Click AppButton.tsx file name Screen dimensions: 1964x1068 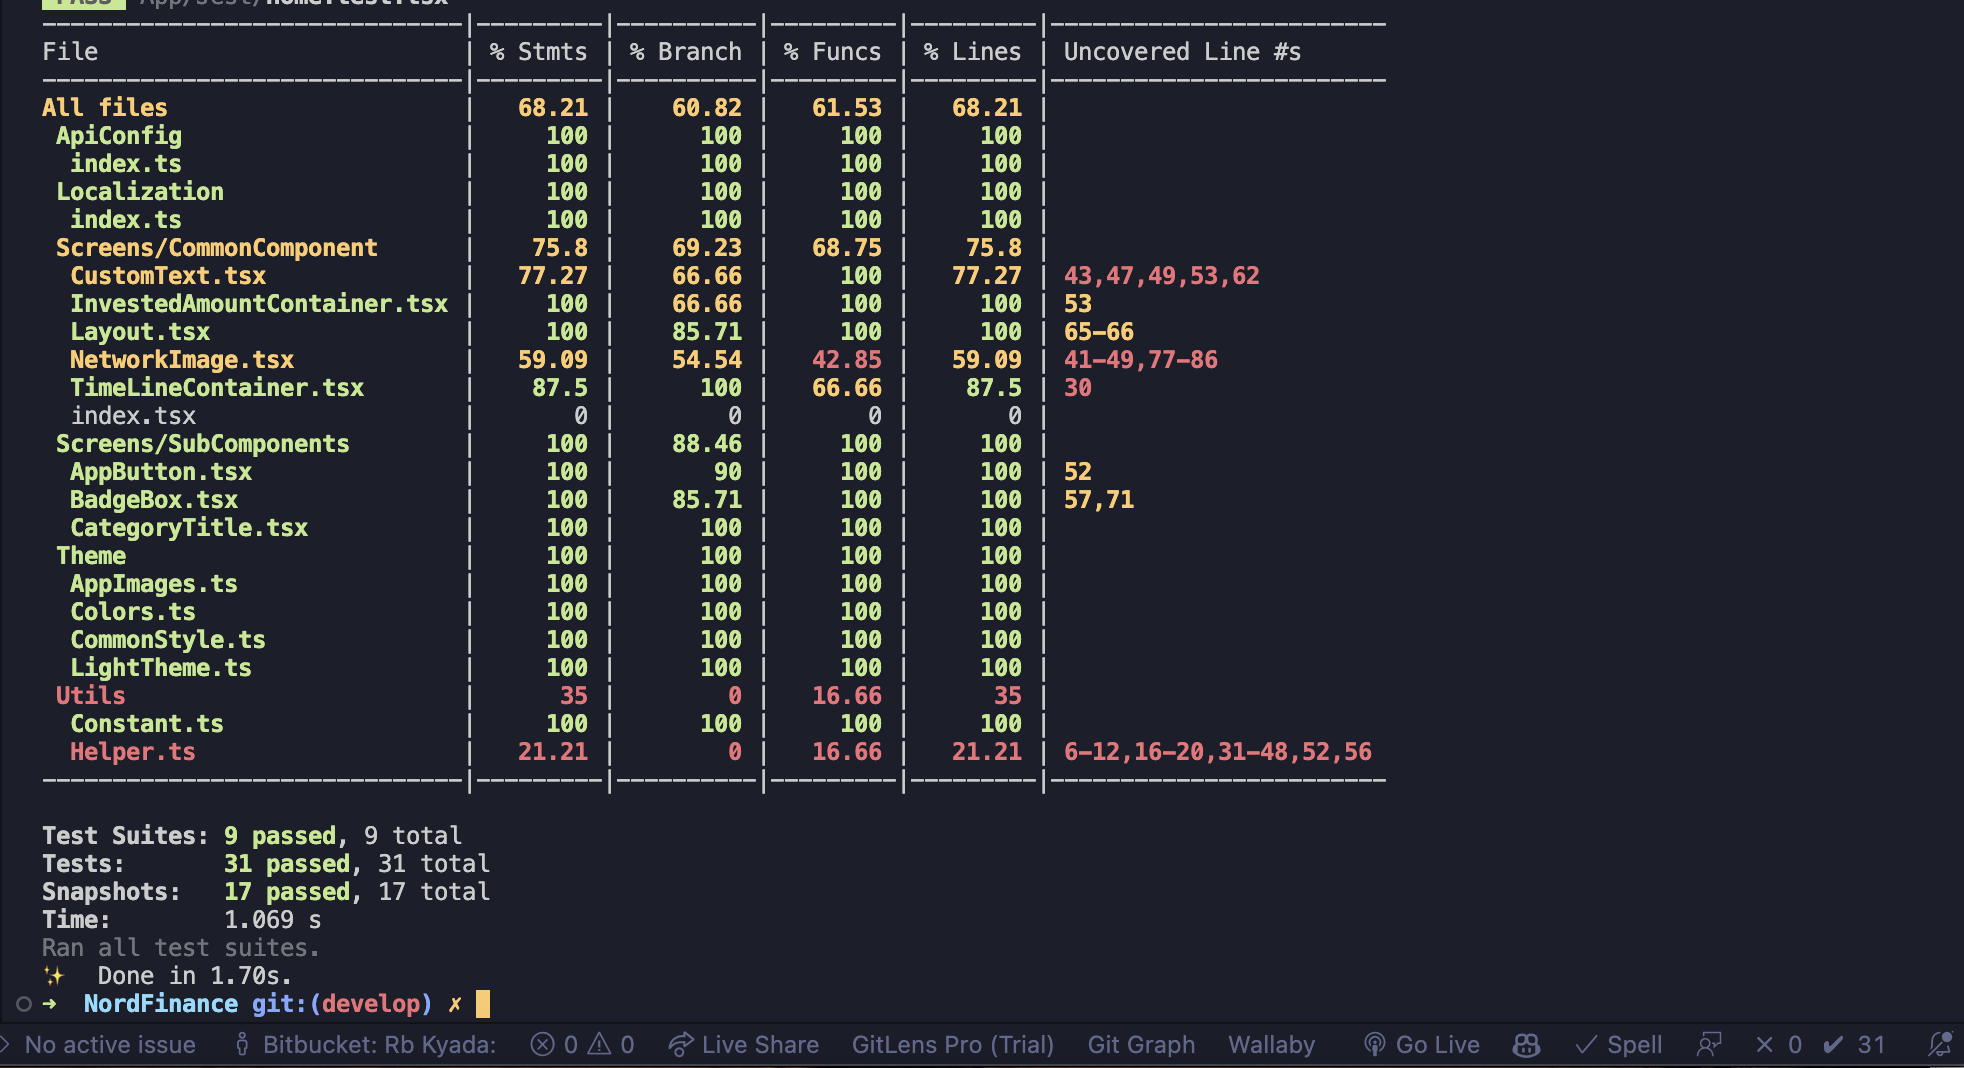[x=161, y=472]
